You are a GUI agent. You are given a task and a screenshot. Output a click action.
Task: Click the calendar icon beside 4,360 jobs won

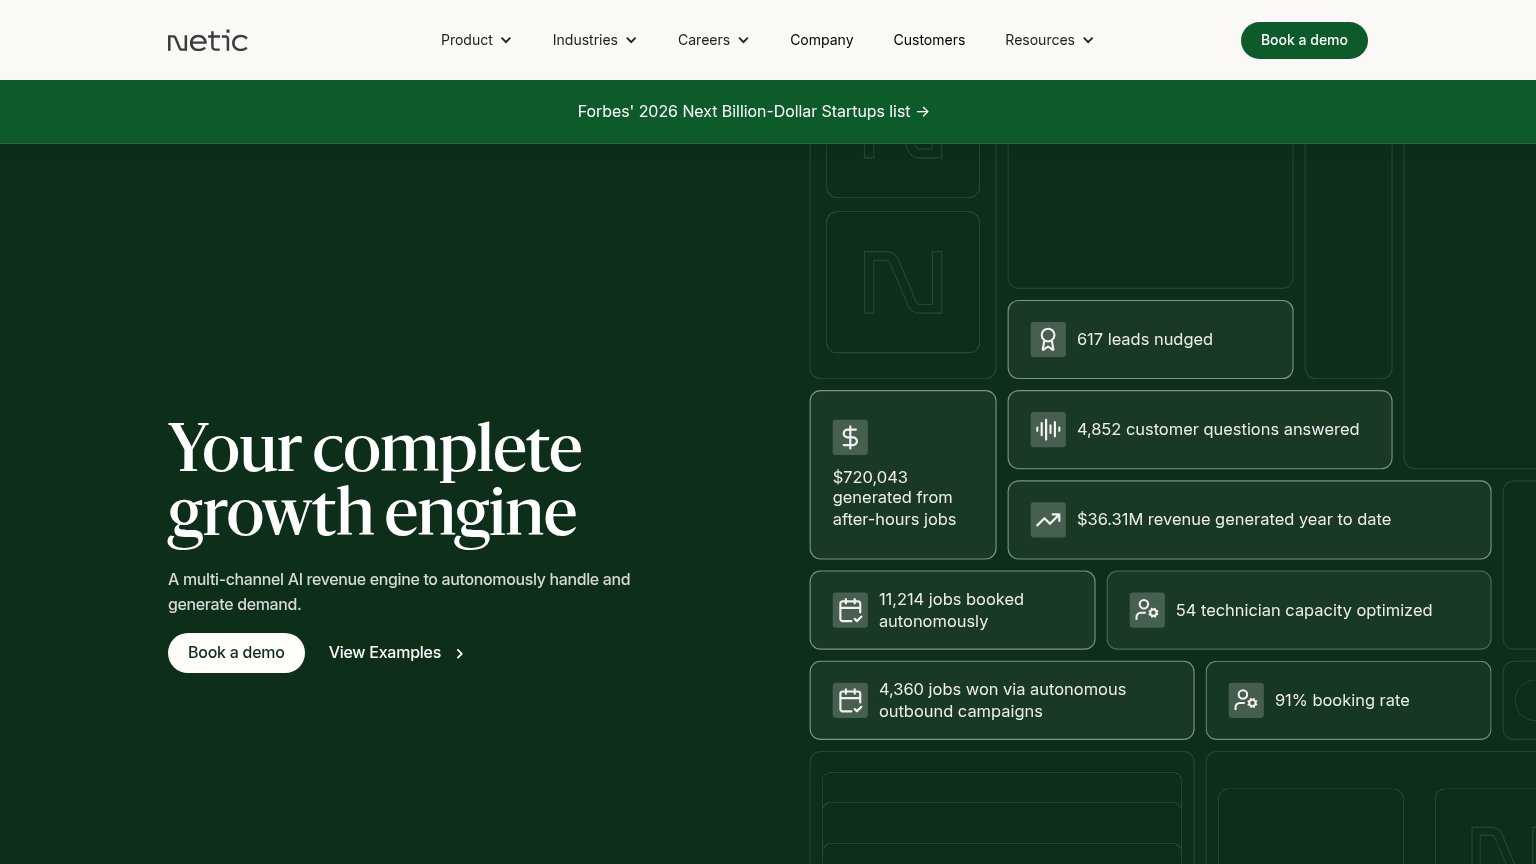(850, 700)
